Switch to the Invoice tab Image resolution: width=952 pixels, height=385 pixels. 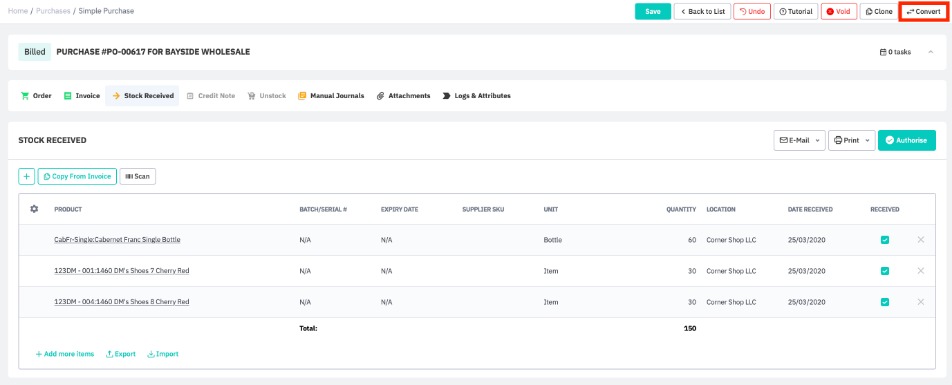tap(82, 96)
